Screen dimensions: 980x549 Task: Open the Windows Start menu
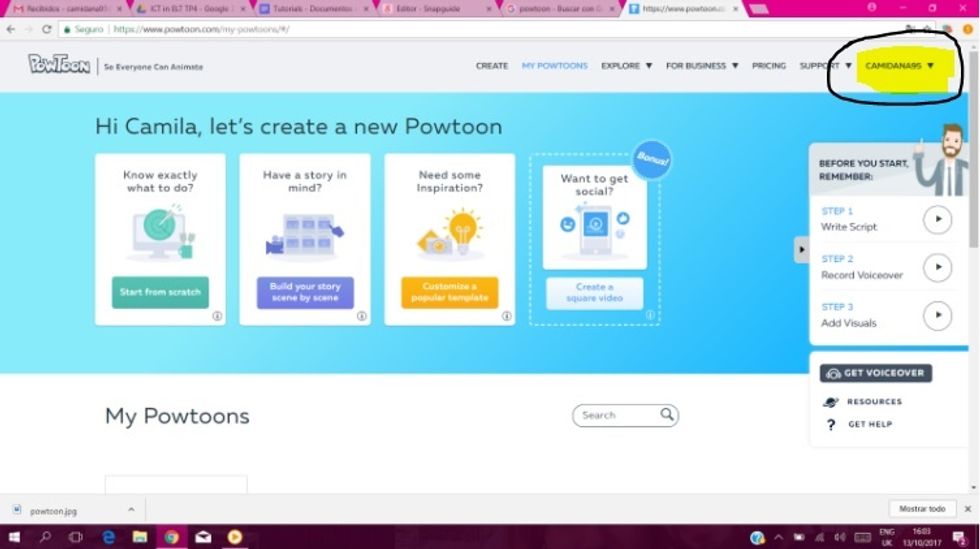(x=13, y=537)
